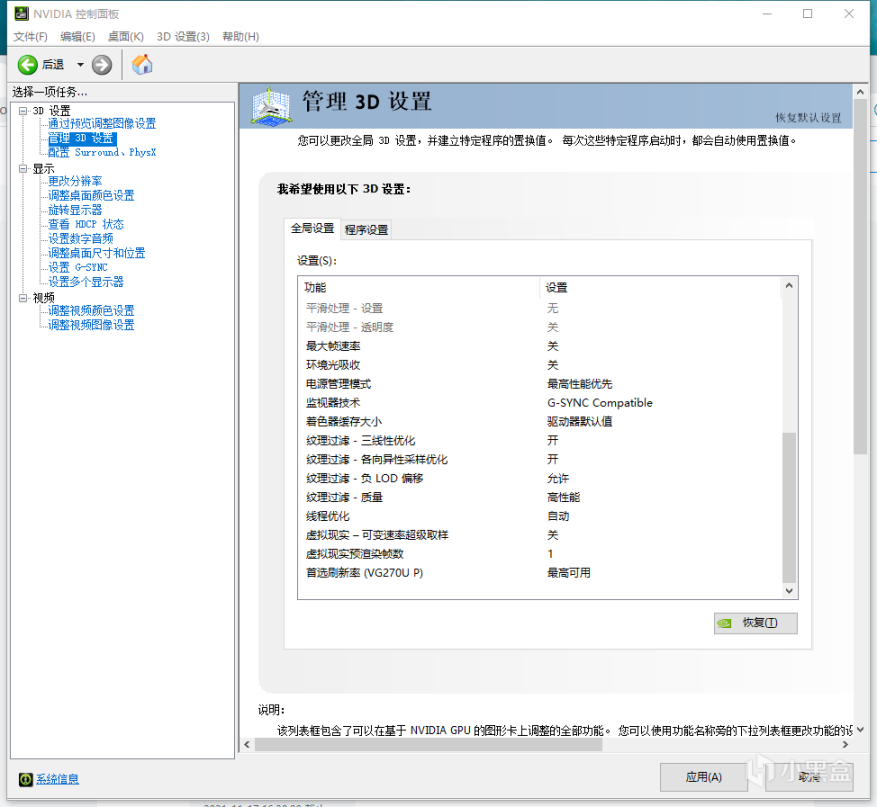Open the 文件(F) menu
The image size is (877, 807).
(30, 36)
